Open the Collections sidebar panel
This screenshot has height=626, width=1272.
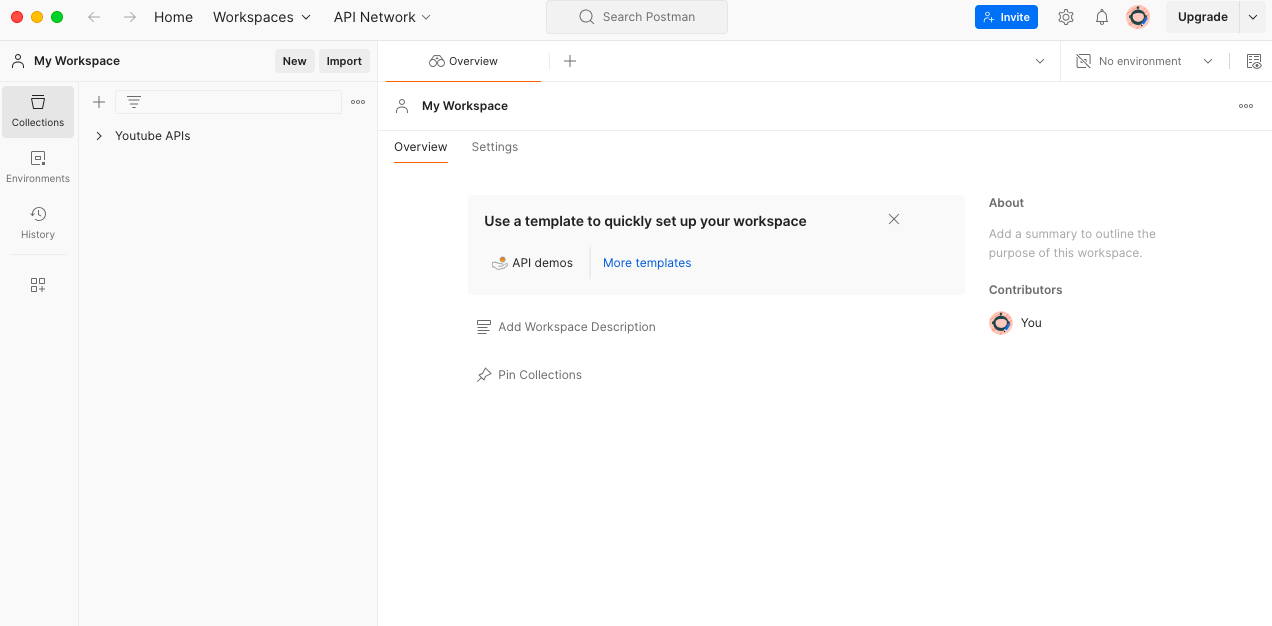38,111
